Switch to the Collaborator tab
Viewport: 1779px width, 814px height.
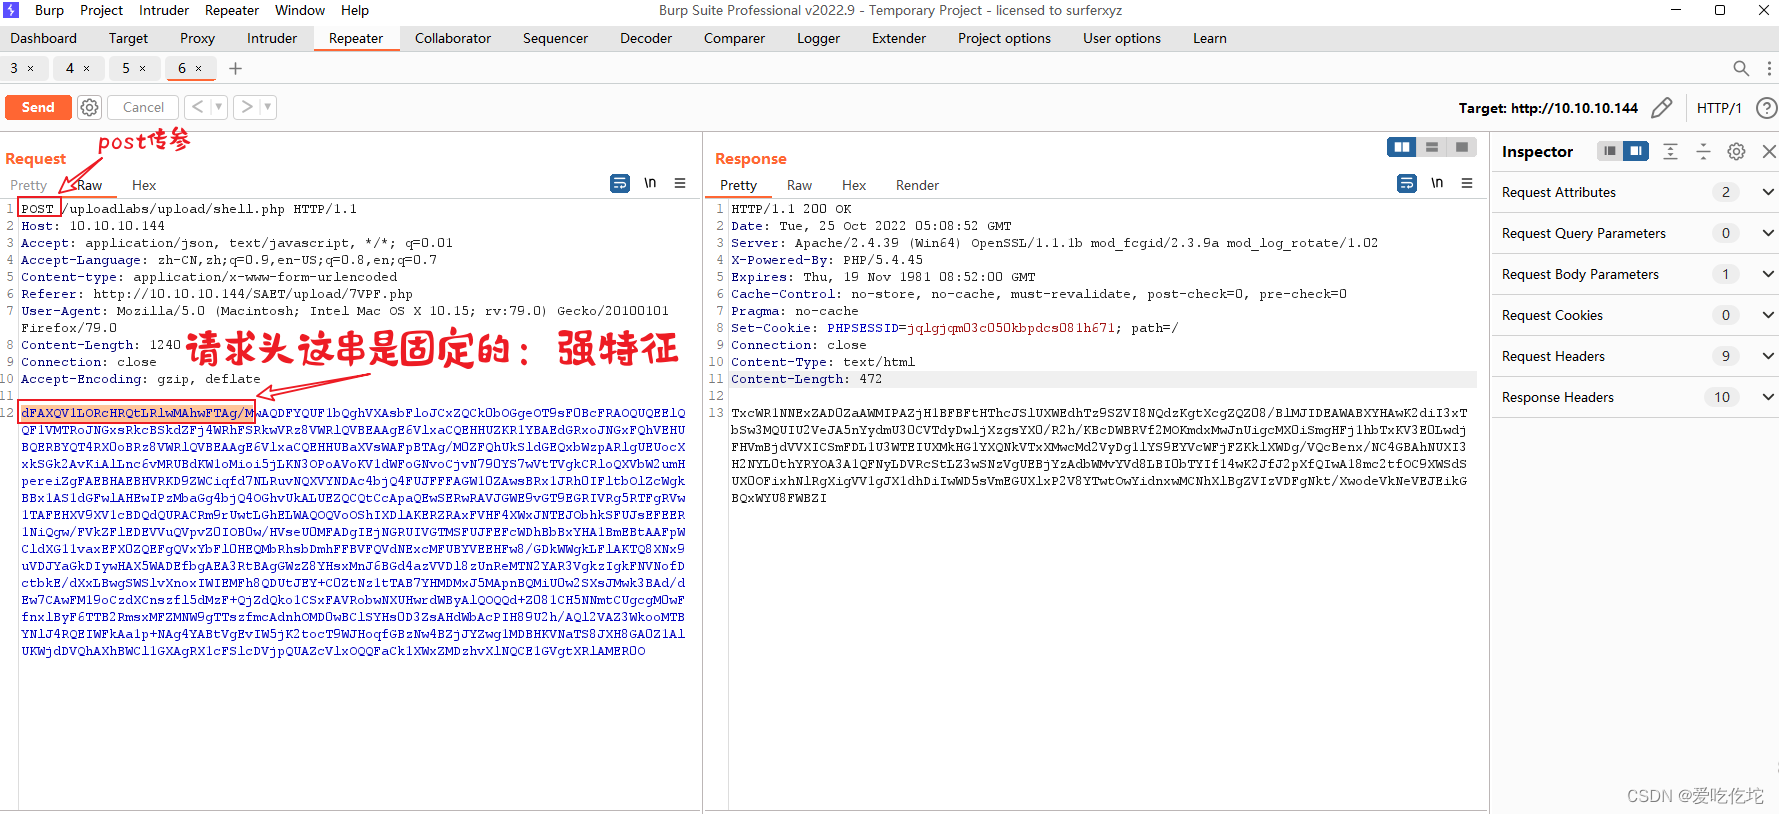[x=453, y=38]
